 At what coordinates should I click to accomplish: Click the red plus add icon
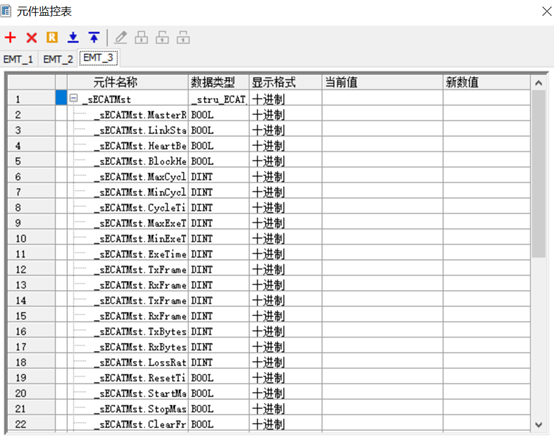coord(10,37)
